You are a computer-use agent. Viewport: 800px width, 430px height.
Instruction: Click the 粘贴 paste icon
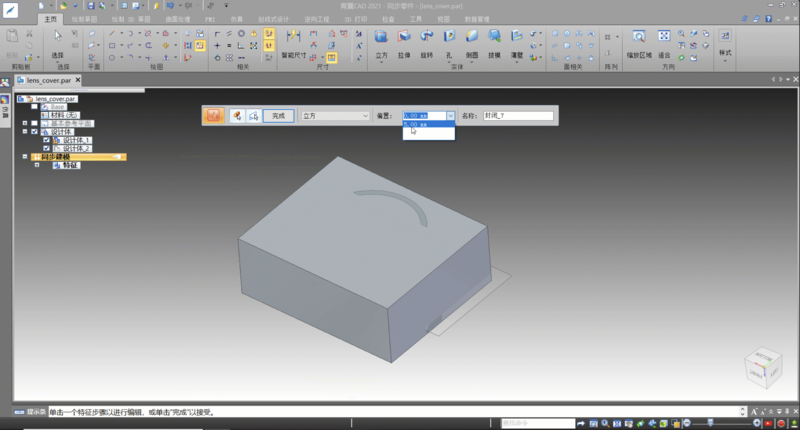pos(12,36)
